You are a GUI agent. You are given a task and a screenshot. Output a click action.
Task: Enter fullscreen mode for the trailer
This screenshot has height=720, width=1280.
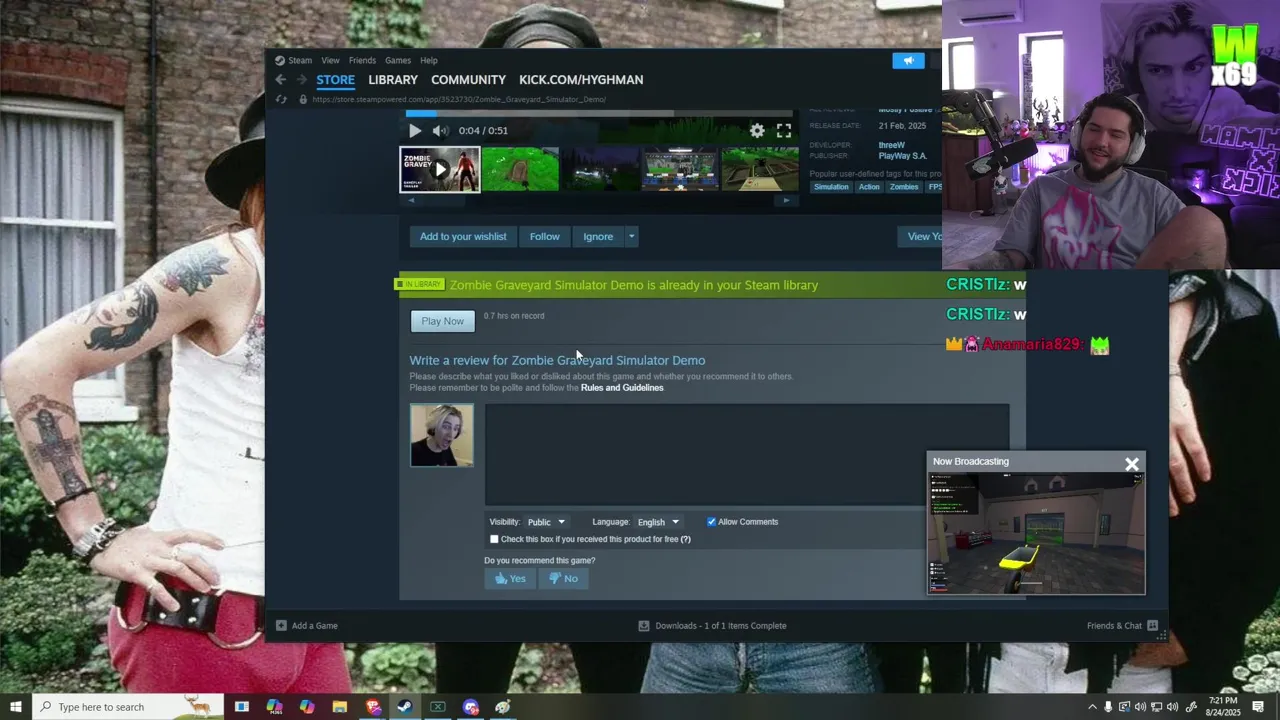pyautogui.click(x=784, y=130)
